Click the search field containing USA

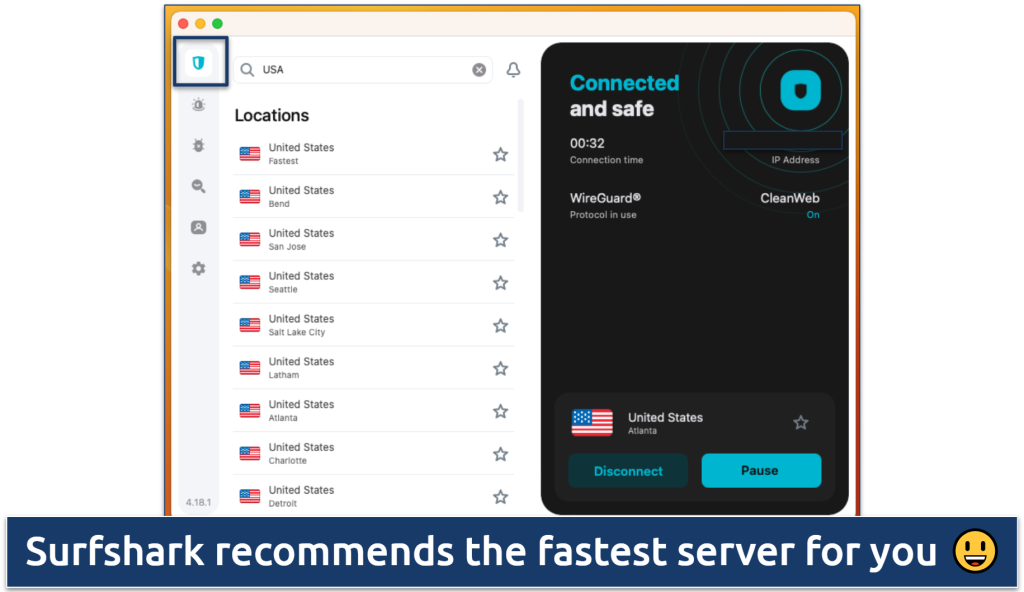pyautogui.click(x=363, y=70)
